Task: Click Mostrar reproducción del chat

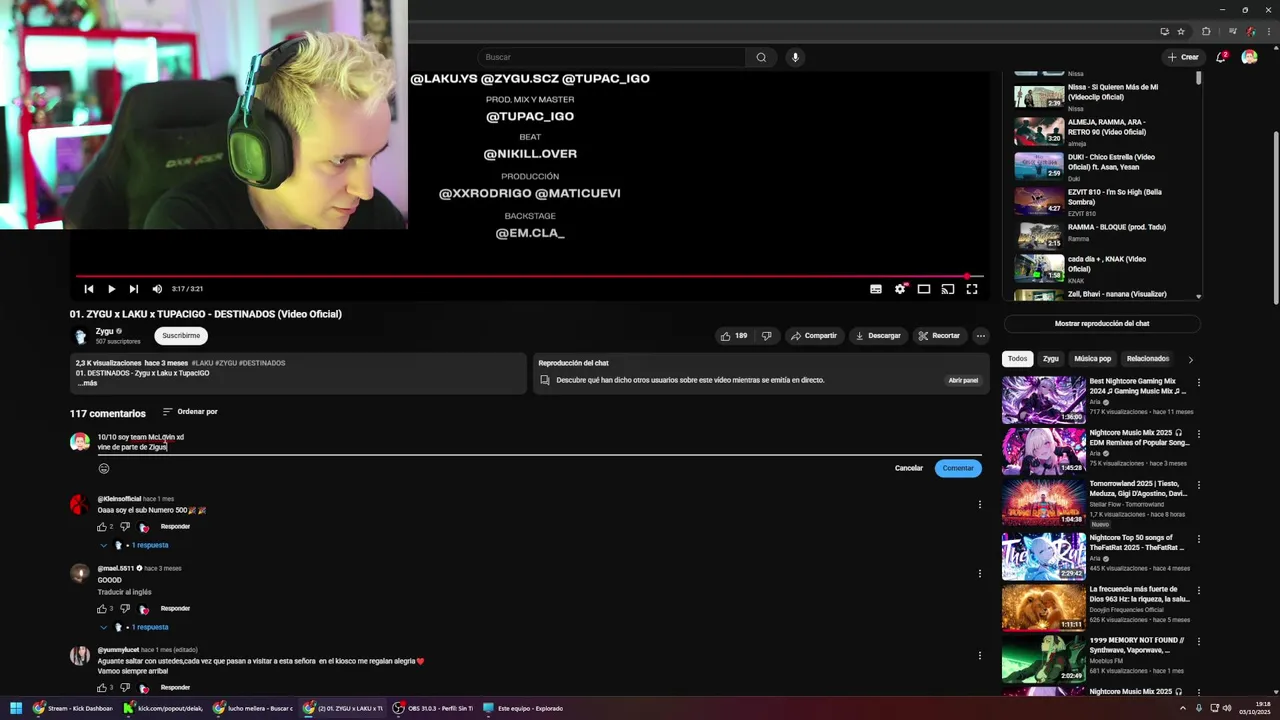Action: (1102, 324)
